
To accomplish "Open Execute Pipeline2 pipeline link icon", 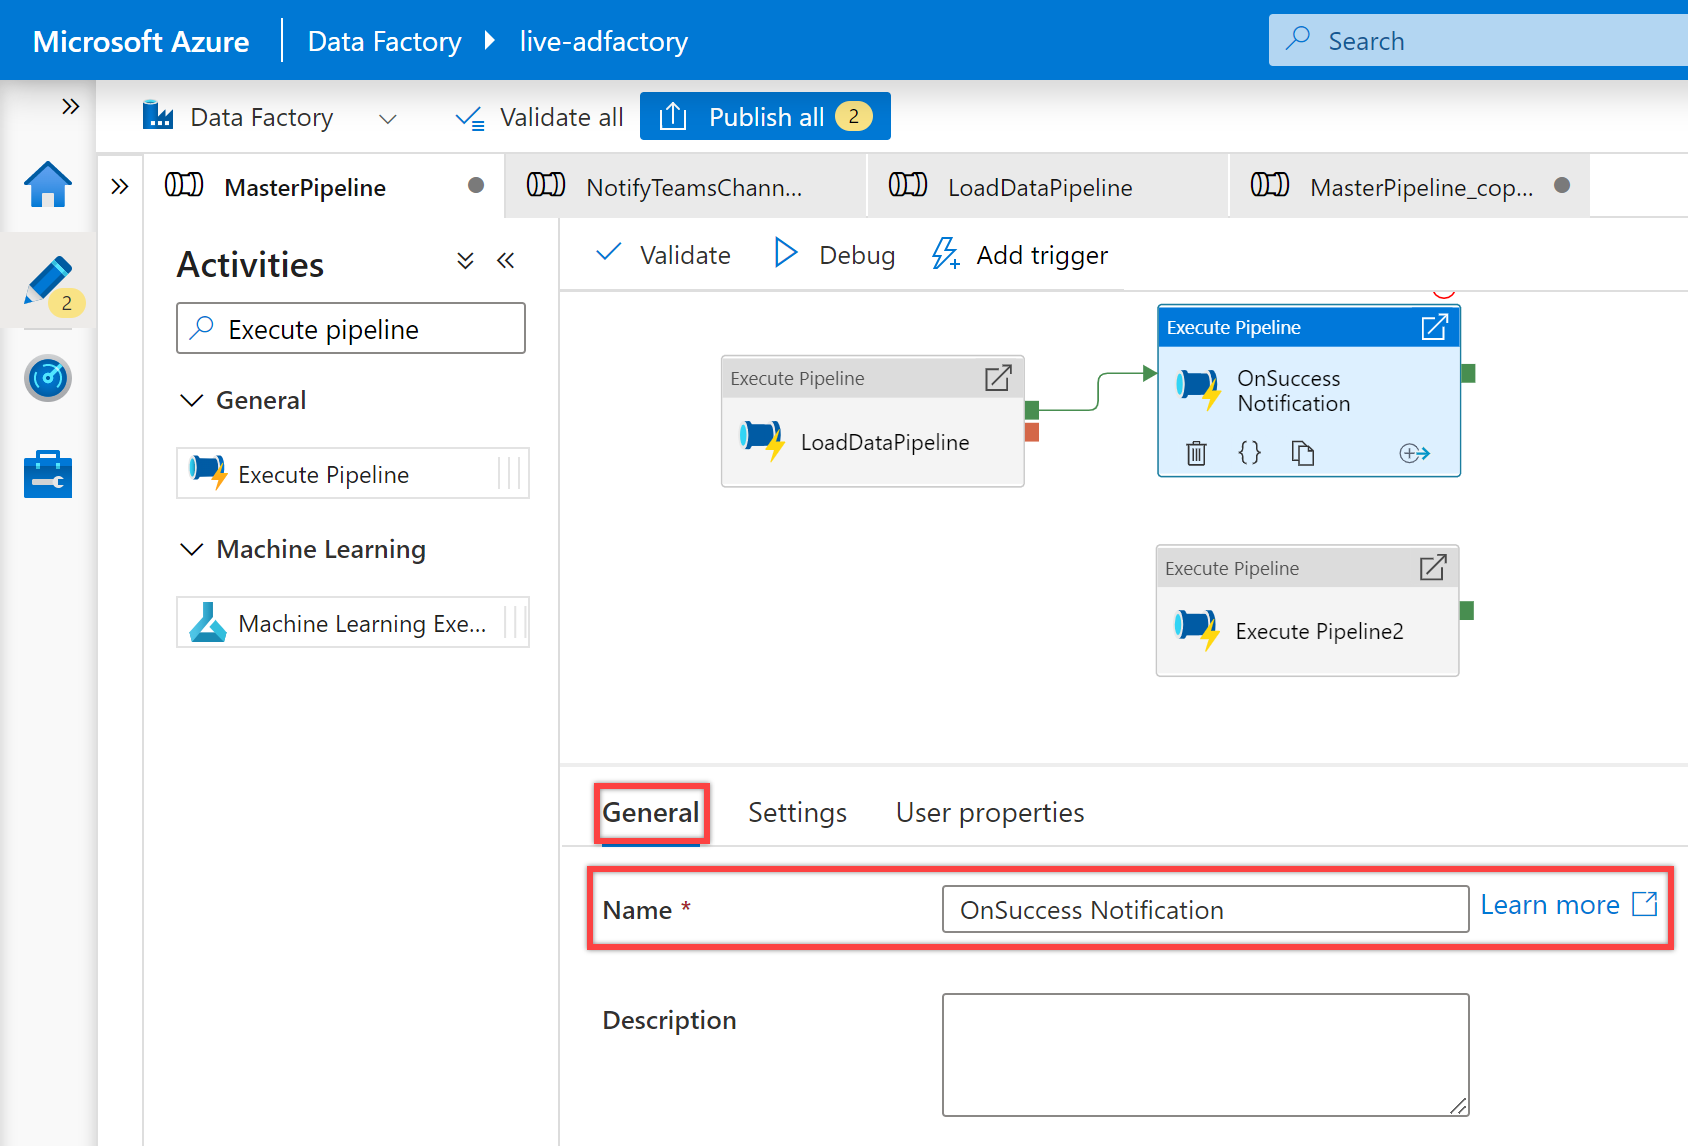I will tap(1433, 568).
